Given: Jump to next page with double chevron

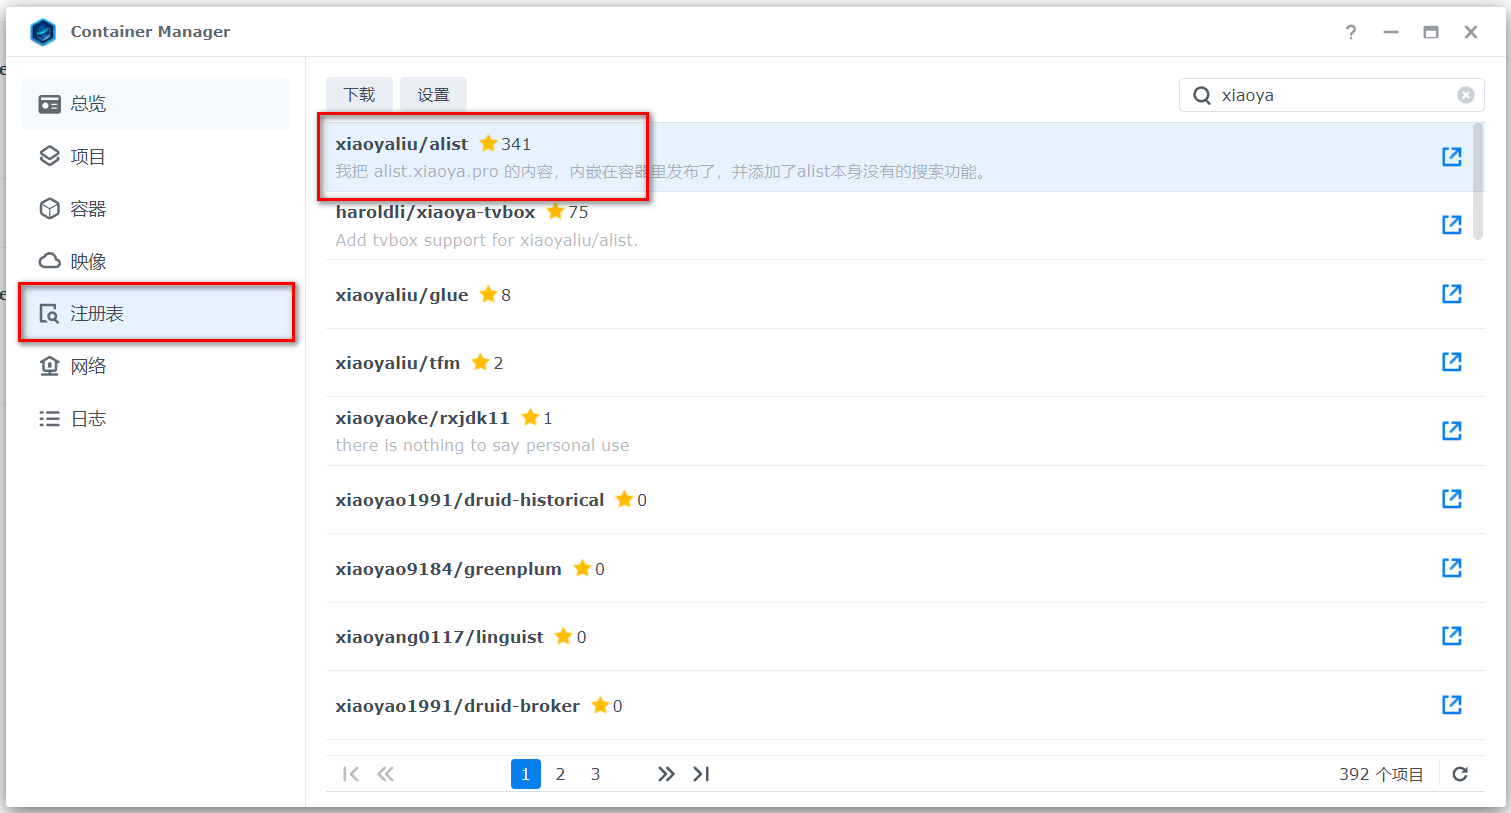Looking at the screenshot, I should tap(666, 774).
